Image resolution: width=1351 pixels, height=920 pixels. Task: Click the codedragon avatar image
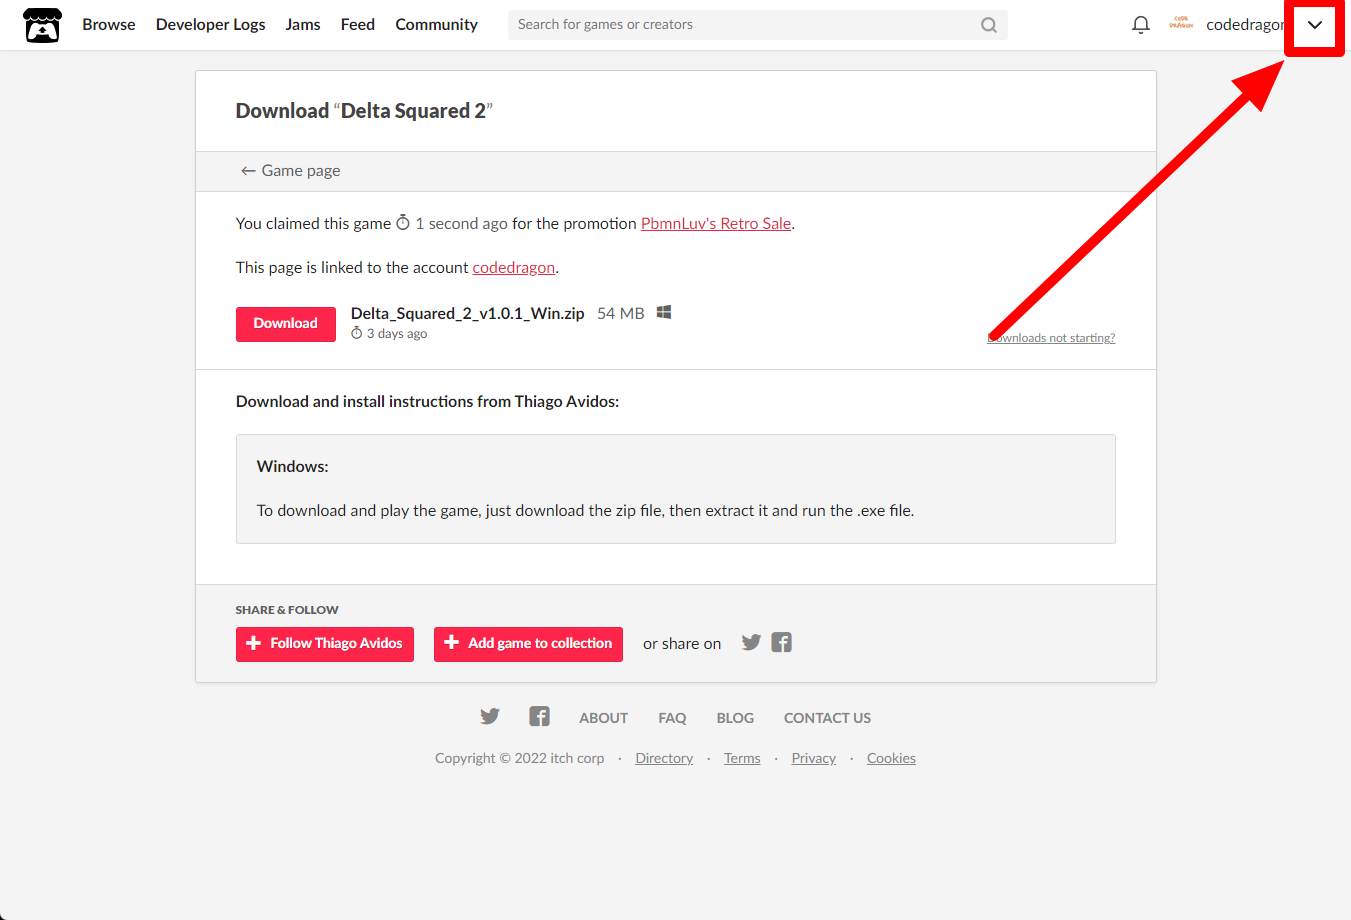click(x=1181, y=24)
